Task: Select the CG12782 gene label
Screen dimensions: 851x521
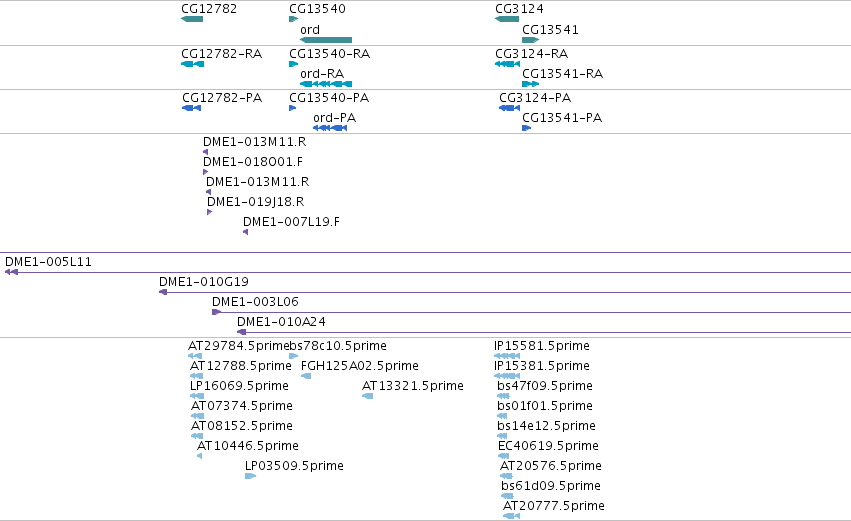Action: (209, 9)
